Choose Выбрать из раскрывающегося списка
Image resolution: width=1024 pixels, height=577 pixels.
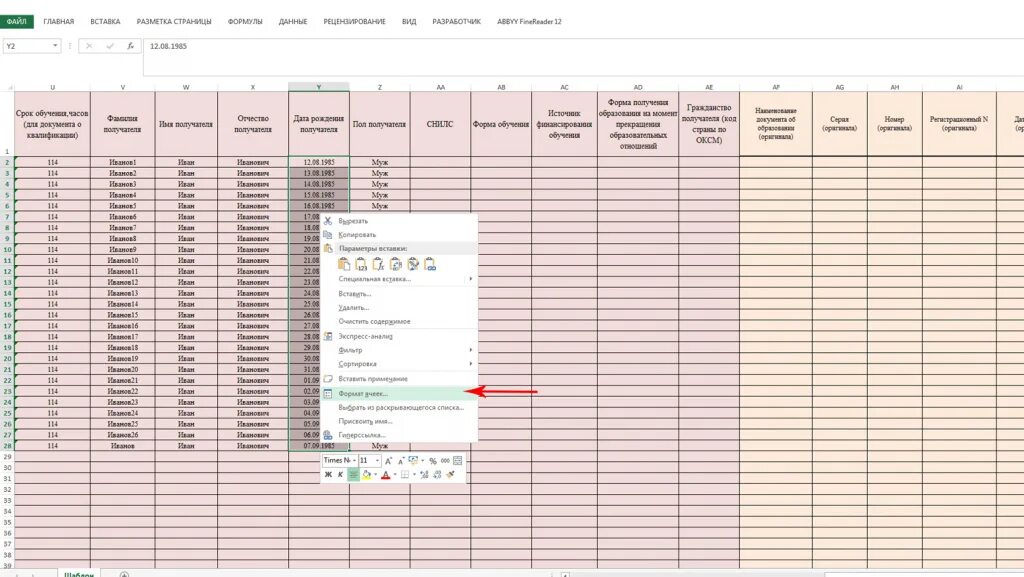399,407
